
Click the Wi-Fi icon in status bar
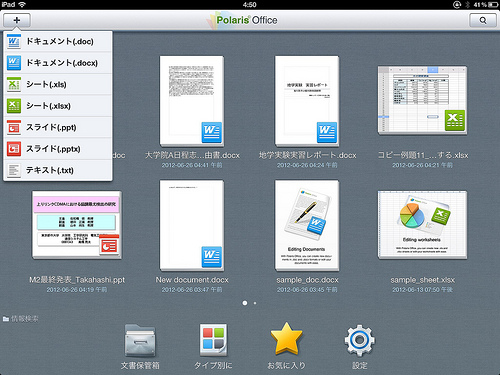pyautogui.click(x=22, y=5)
